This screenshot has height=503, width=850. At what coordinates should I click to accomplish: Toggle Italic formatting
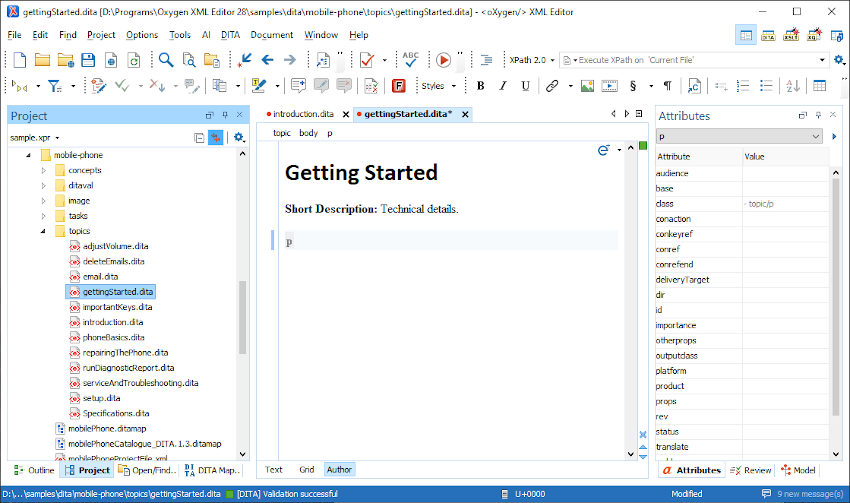click(x=503, y=86)
